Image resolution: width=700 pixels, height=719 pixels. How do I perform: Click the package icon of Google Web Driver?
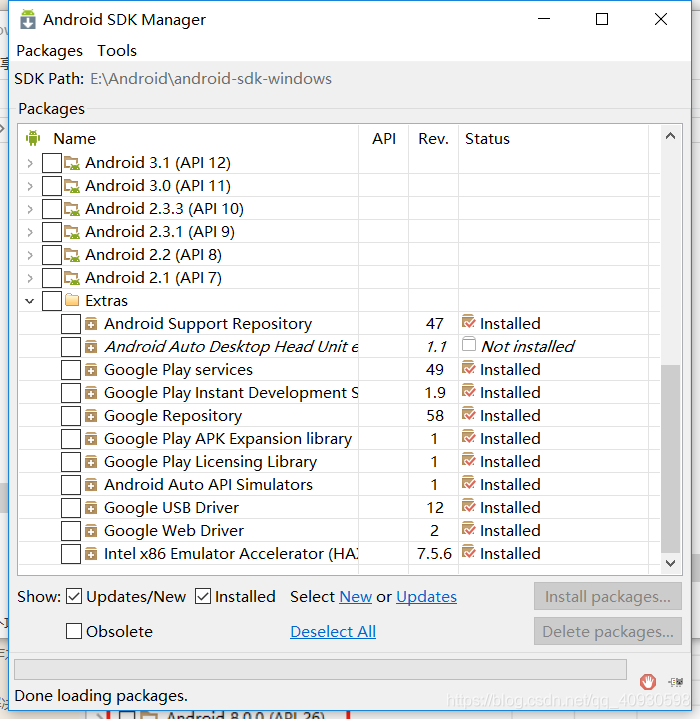pos(91,531)
